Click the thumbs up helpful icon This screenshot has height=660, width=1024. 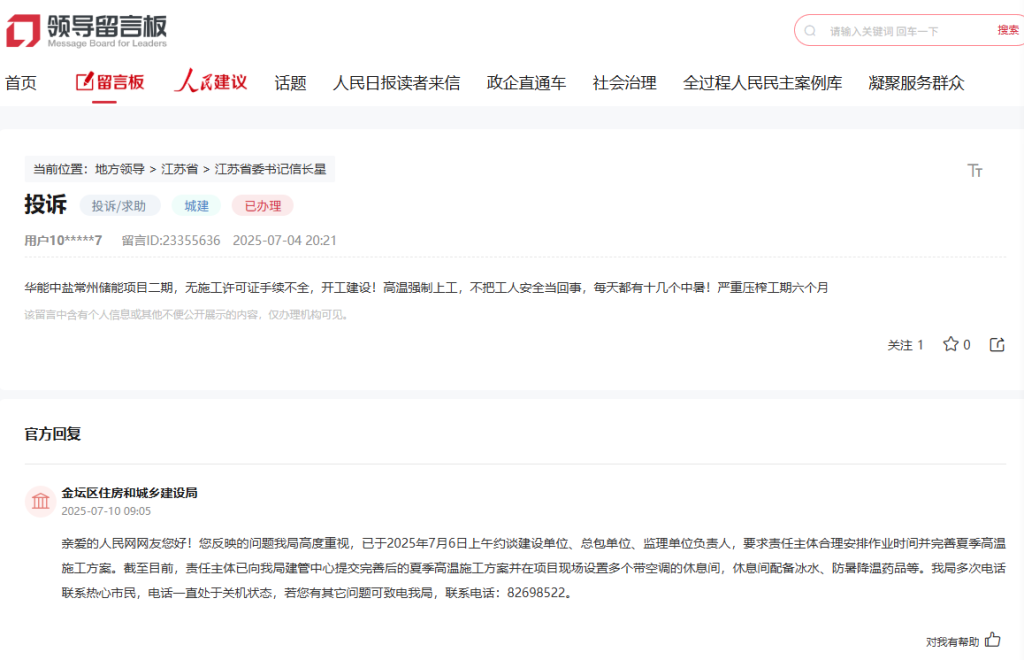click(993, 640)
